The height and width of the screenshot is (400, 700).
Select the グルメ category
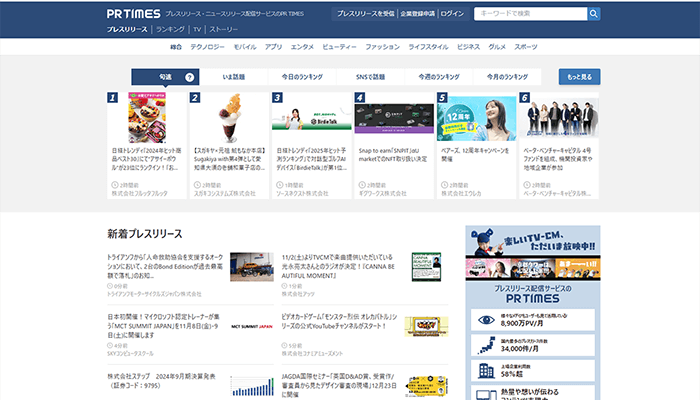coord(497,47)
